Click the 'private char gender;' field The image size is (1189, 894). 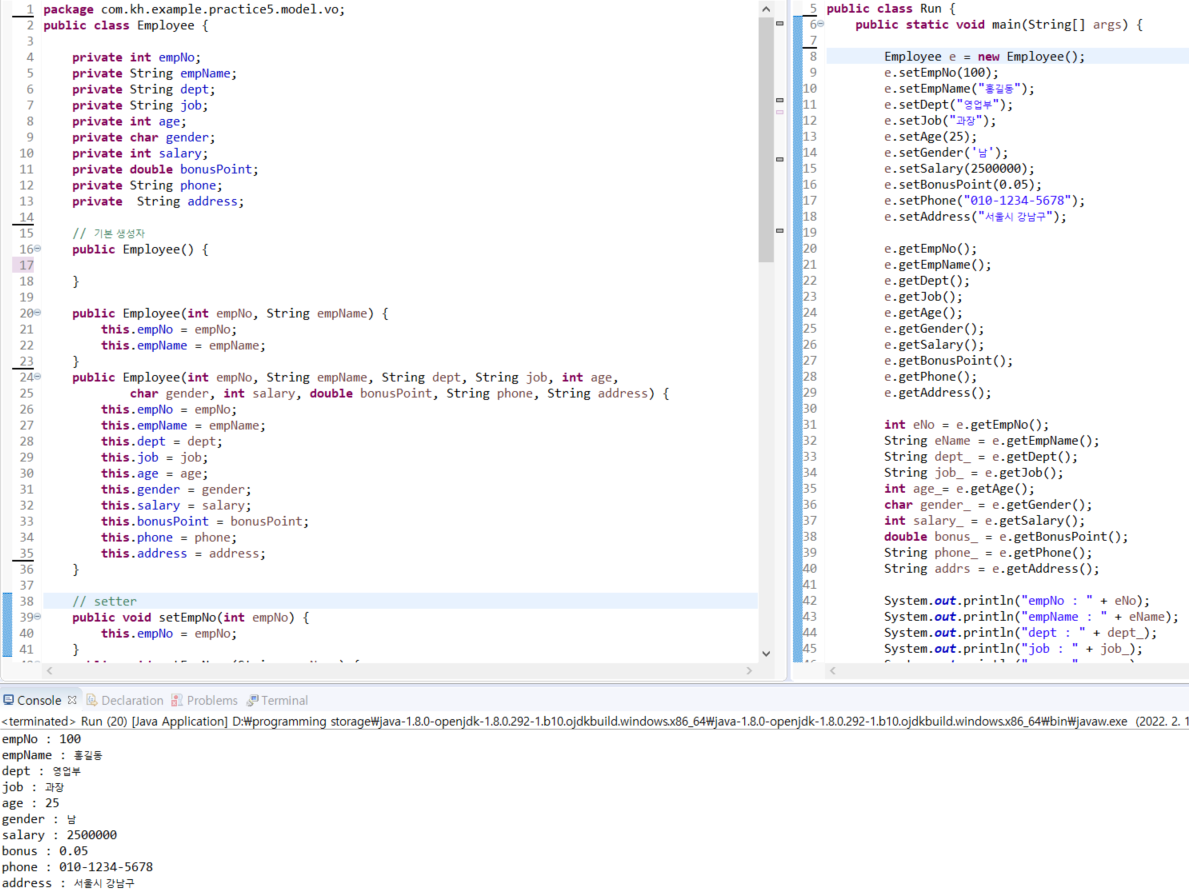tap(143, 137)
